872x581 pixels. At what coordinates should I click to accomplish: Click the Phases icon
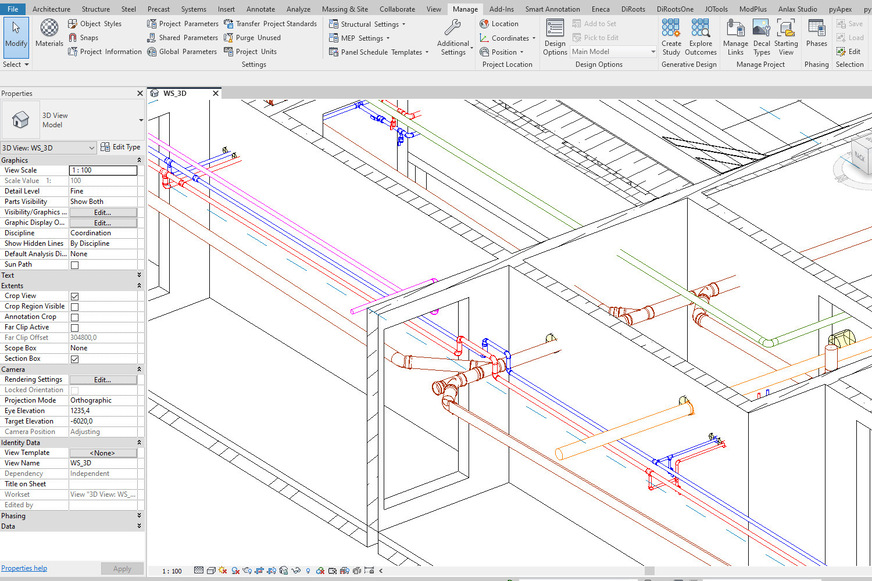(x=816, y=33)
